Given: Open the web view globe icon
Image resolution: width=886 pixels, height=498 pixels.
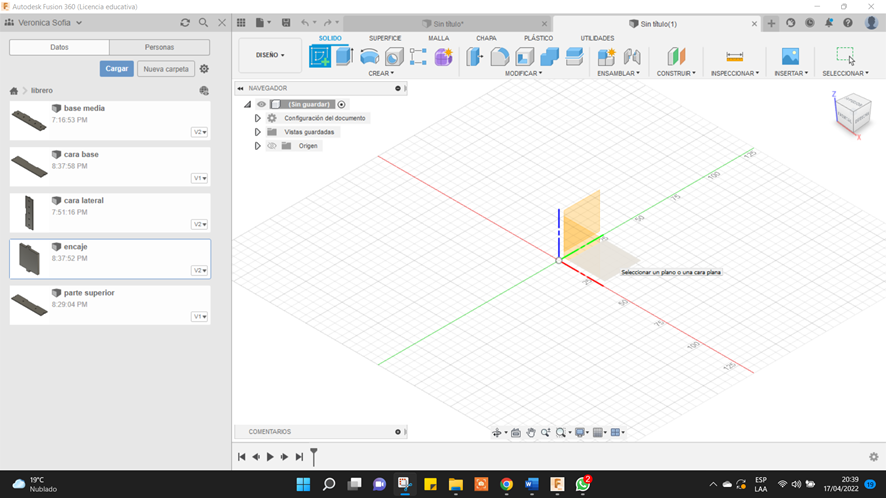Looking at the screenshot, I should pos(204,90).
